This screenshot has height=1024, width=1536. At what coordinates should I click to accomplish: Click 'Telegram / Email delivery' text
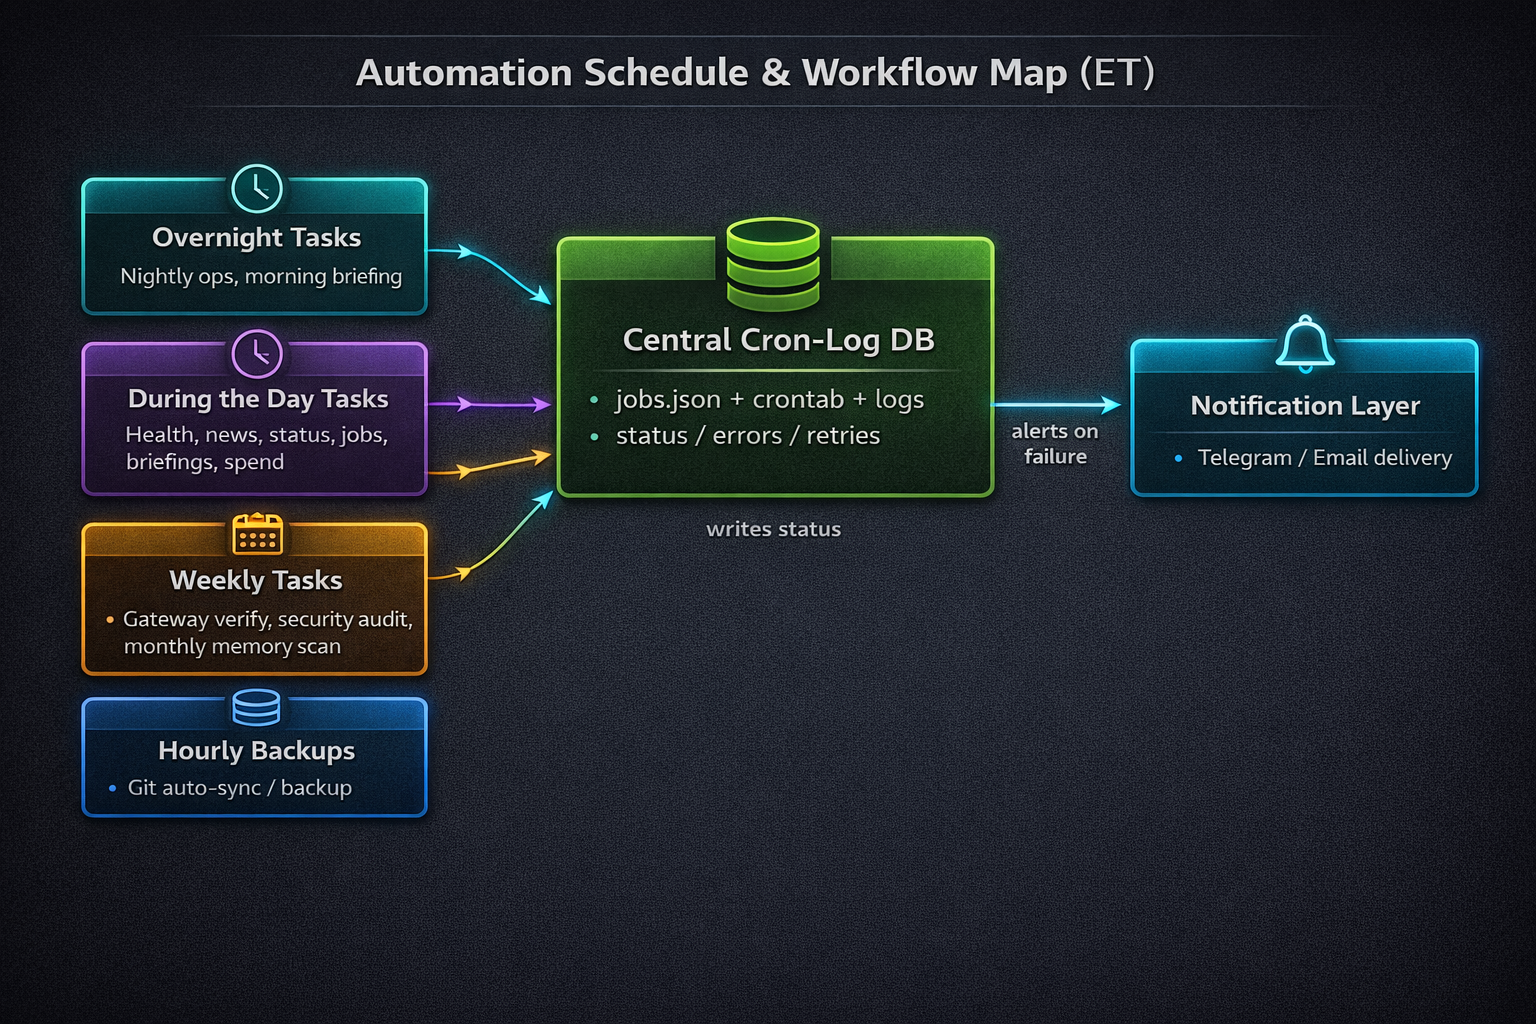coord(1325,458)
